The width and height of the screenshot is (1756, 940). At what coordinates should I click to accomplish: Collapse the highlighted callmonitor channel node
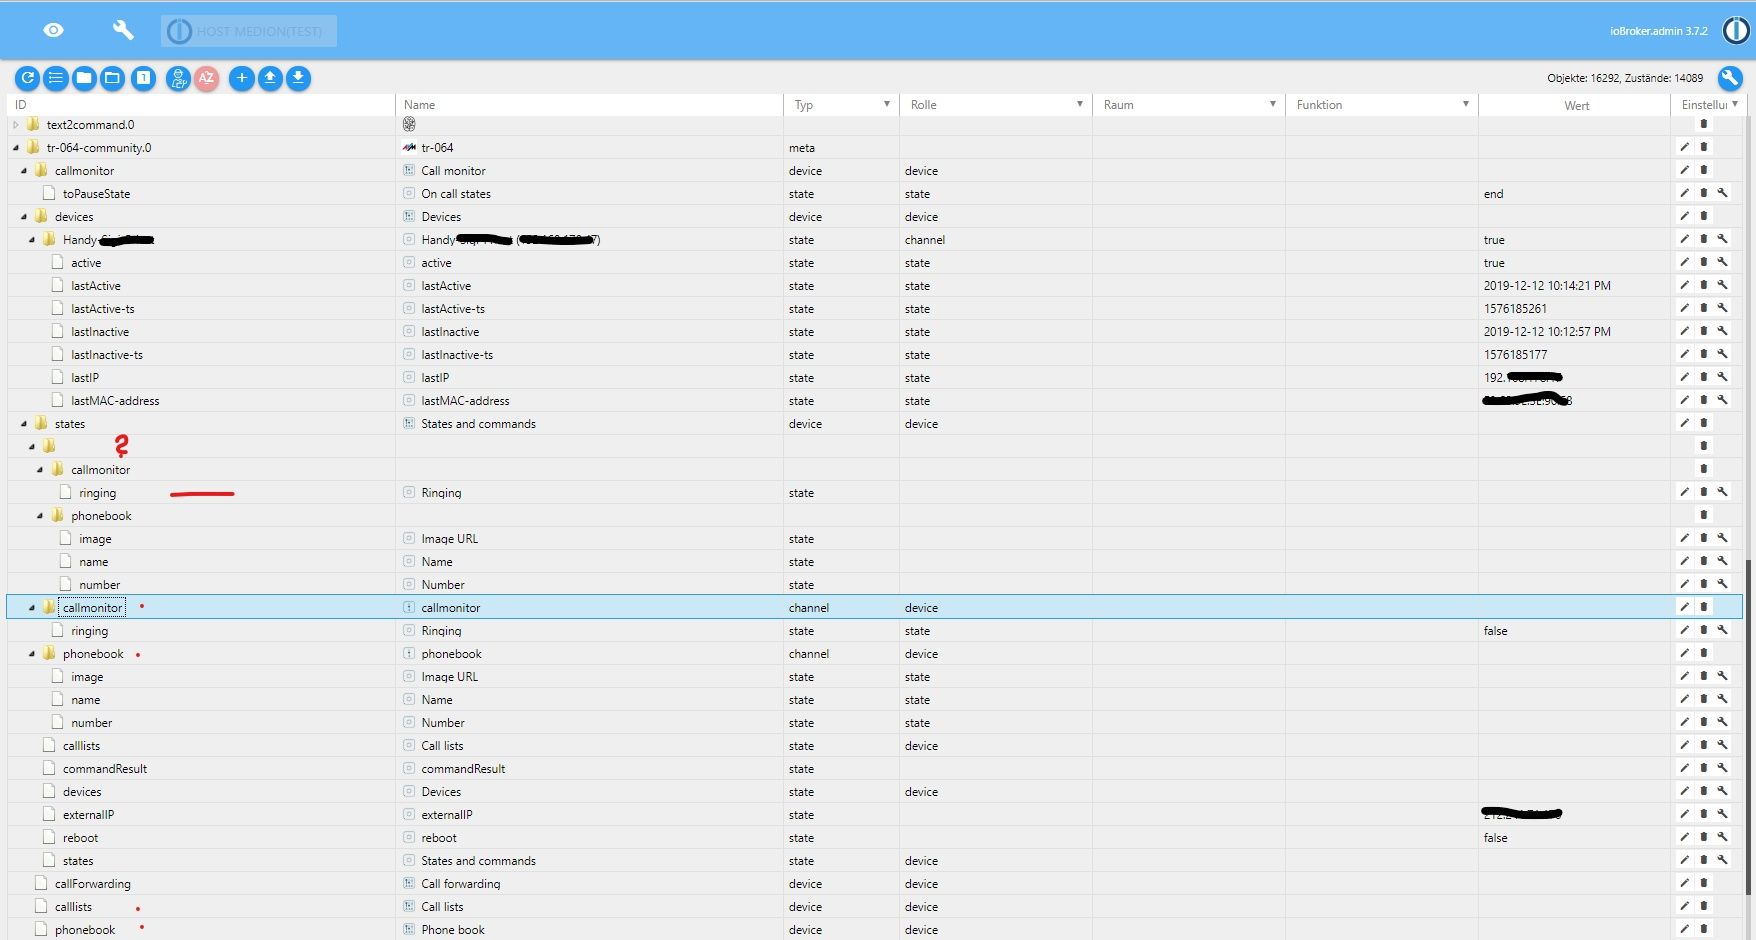(32, 608)
